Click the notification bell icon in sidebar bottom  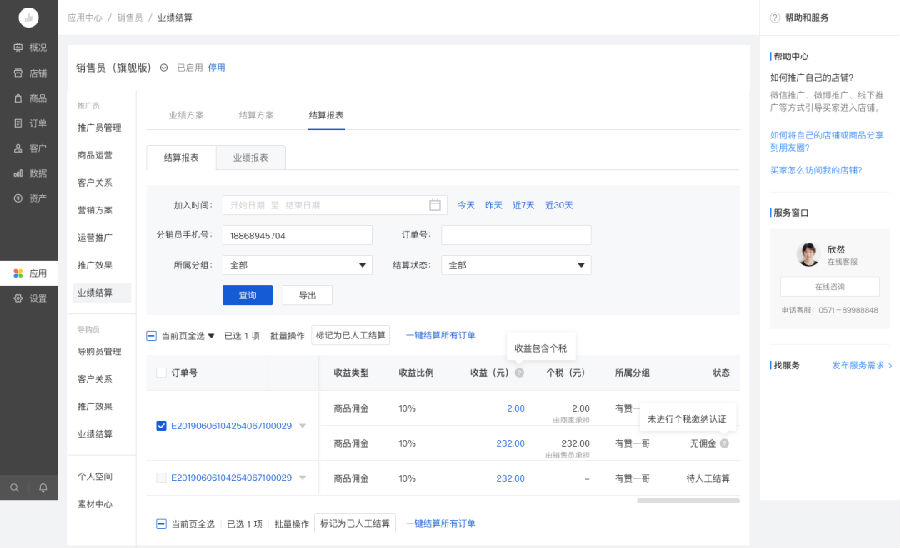pyautogui.click(x=43, y=487)
